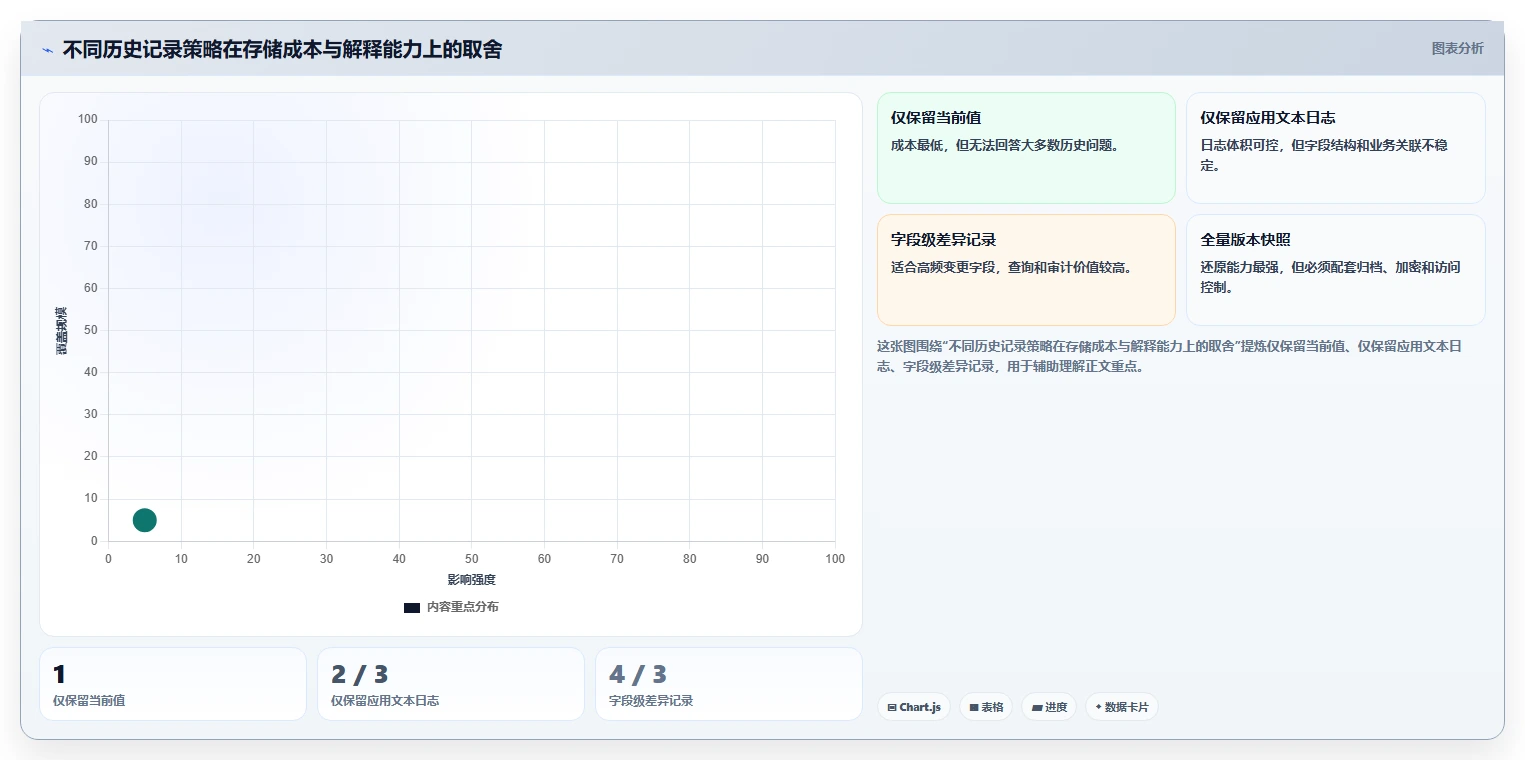
Task: Click the 仅保留应用文本日志 label under 2 / 3
Action: click(x=385, y=700)
